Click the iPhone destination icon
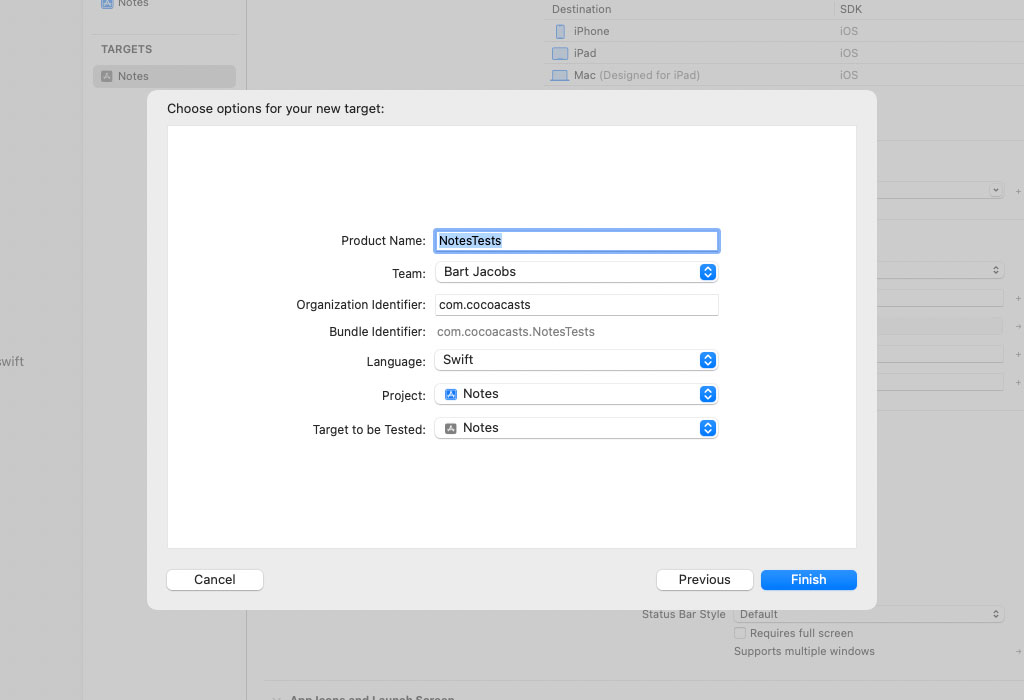 tap(560, 32)
